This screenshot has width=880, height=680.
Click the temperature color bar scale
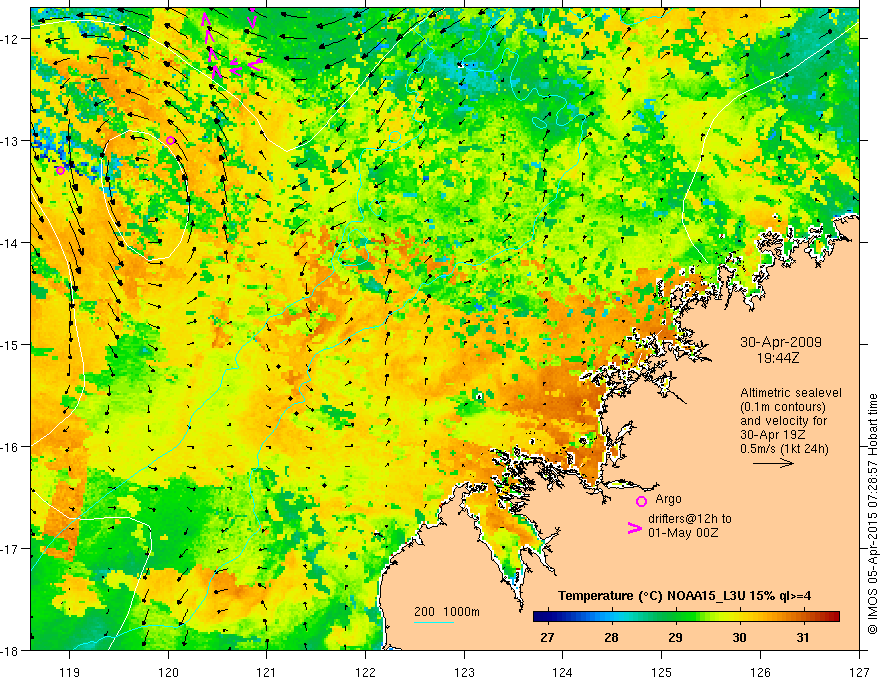686,616
